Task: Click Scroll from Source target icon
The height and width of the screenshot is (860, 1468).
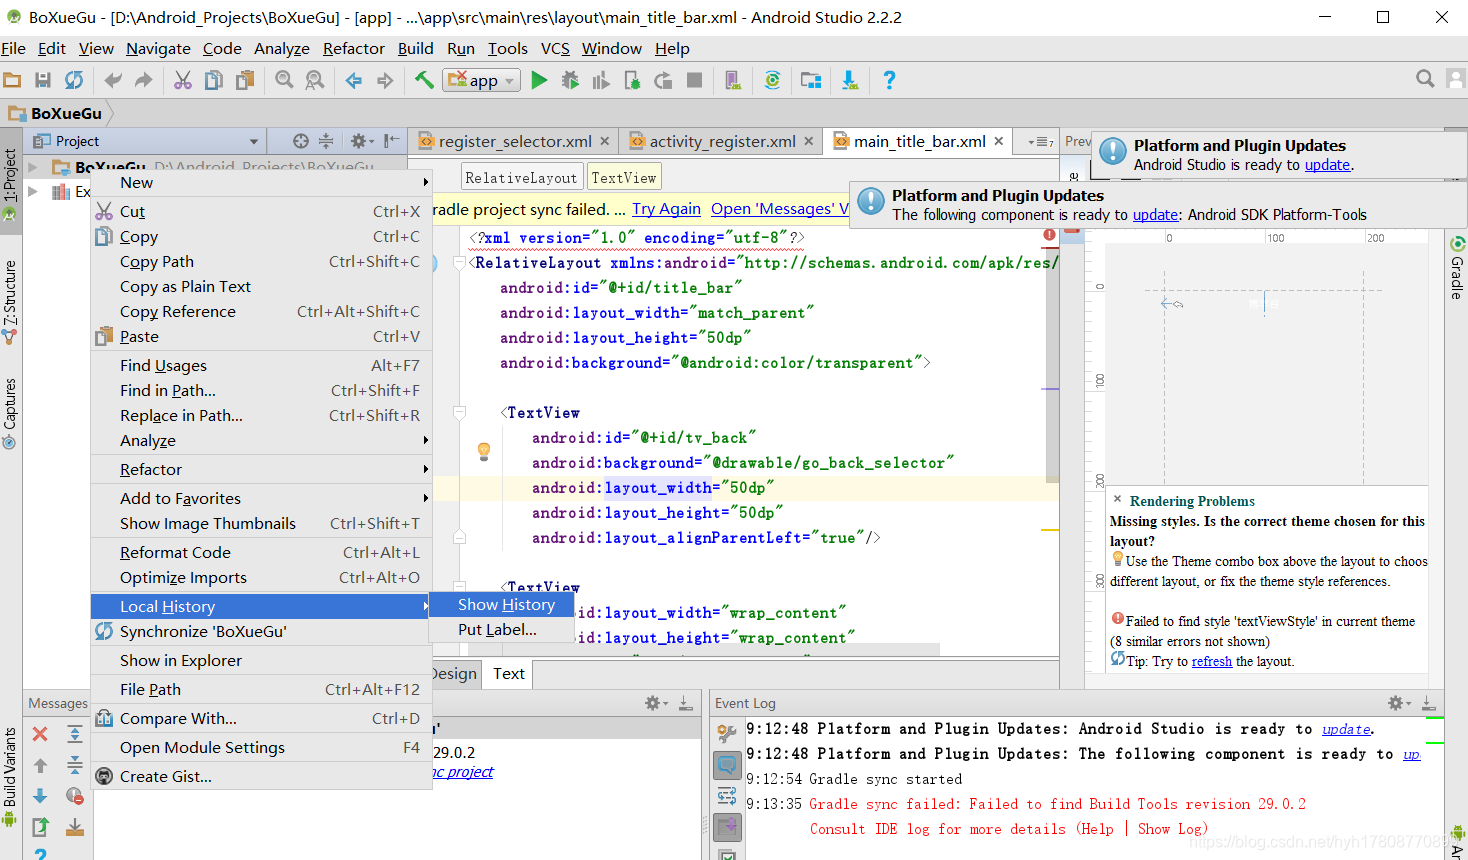Action: tap(301, 141)
